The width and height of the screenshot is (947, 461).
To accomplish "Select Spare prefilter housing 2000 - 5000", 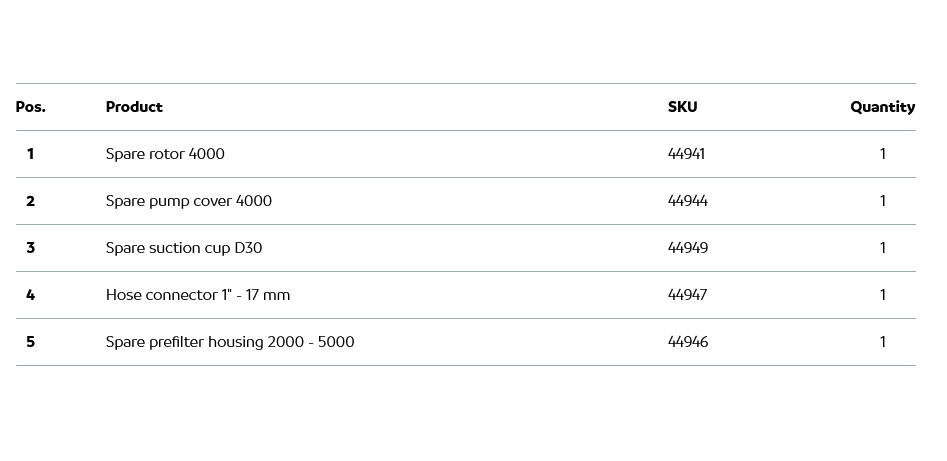I will coord(229,342).
